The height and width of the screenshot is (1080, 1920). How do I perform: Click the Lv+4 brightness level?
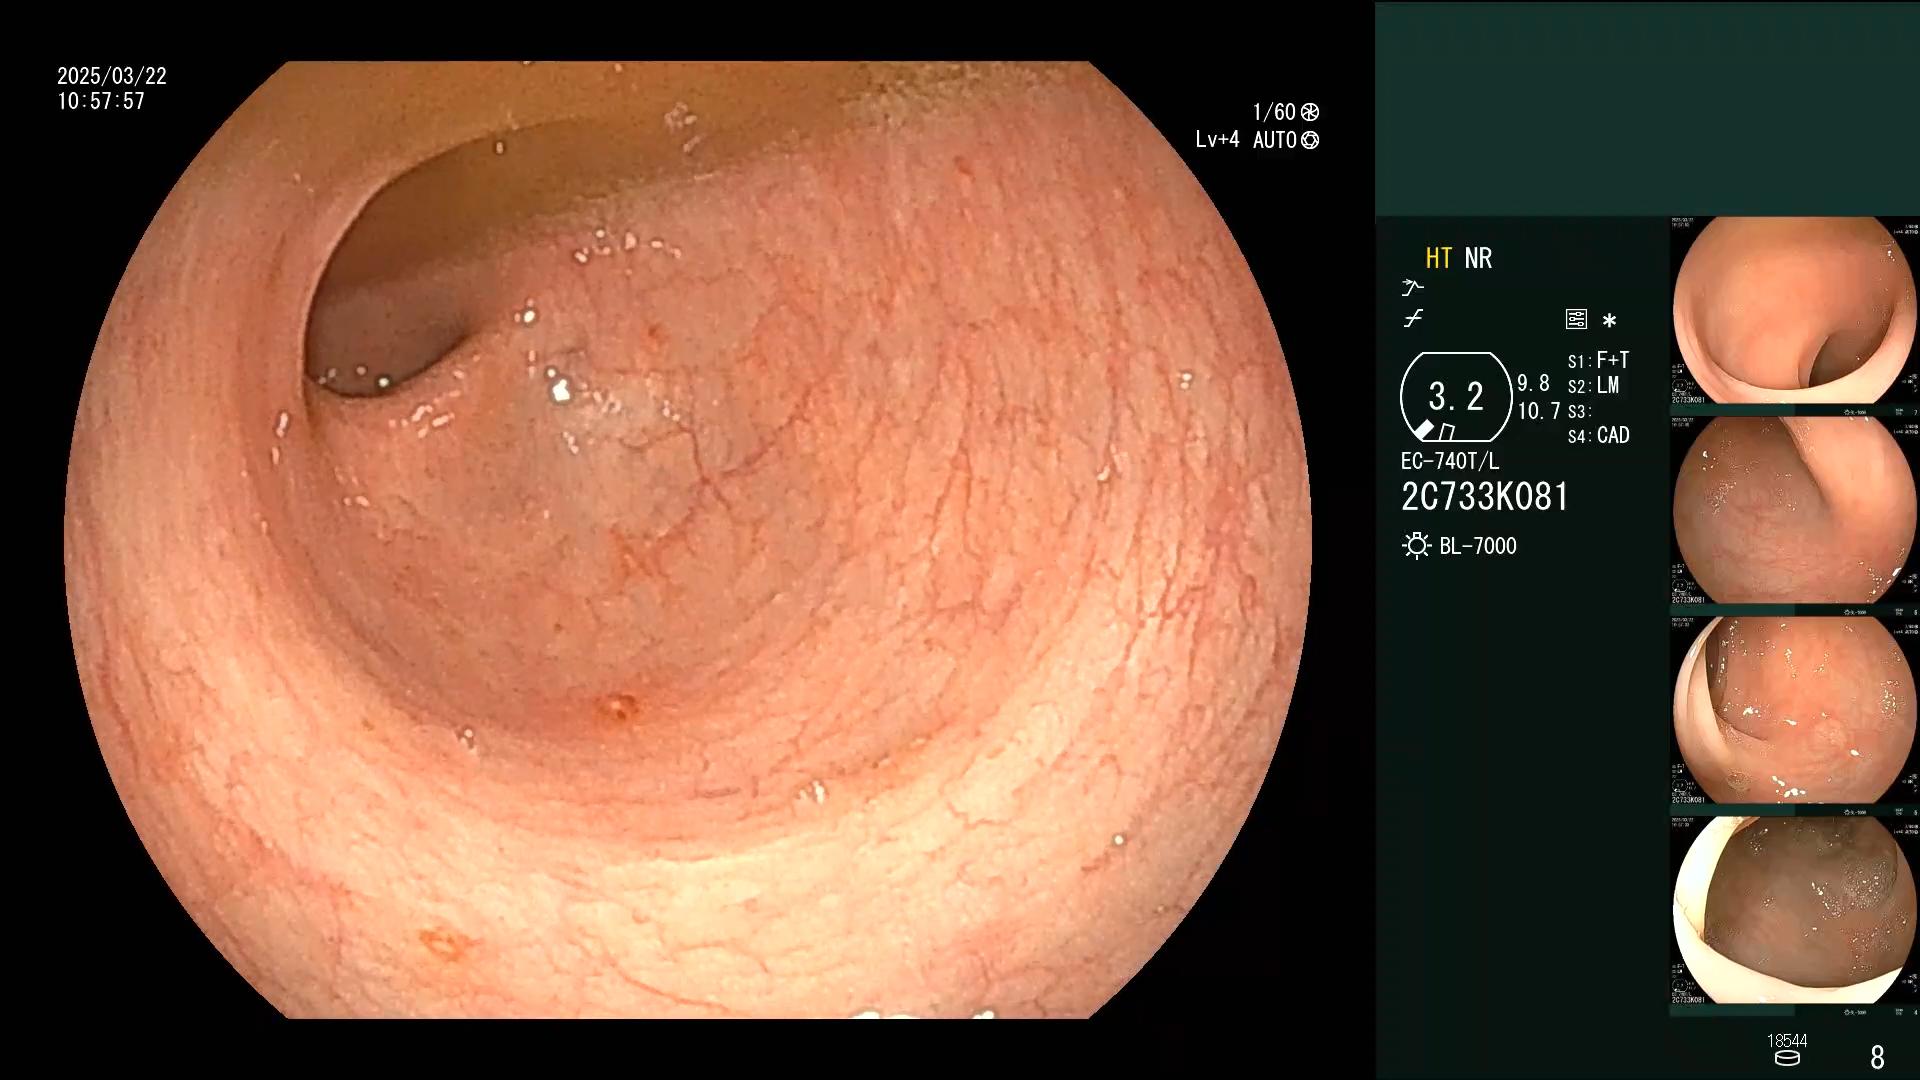1217,140
